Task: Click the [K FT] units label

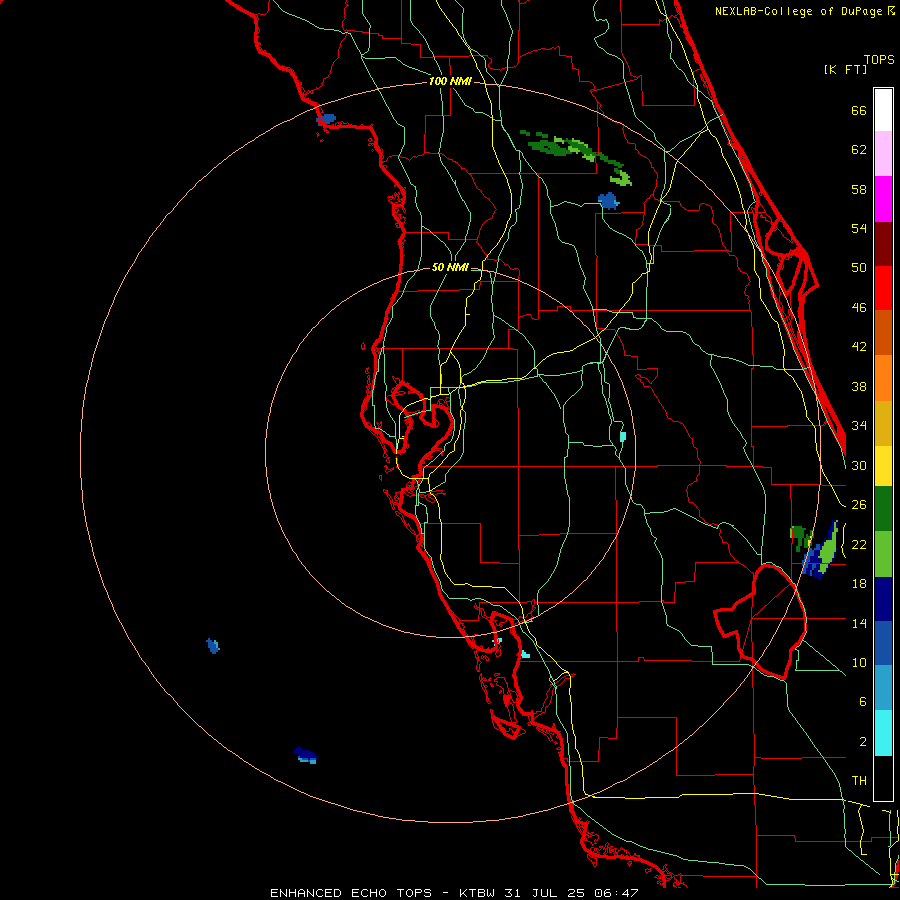Action: 845,69
